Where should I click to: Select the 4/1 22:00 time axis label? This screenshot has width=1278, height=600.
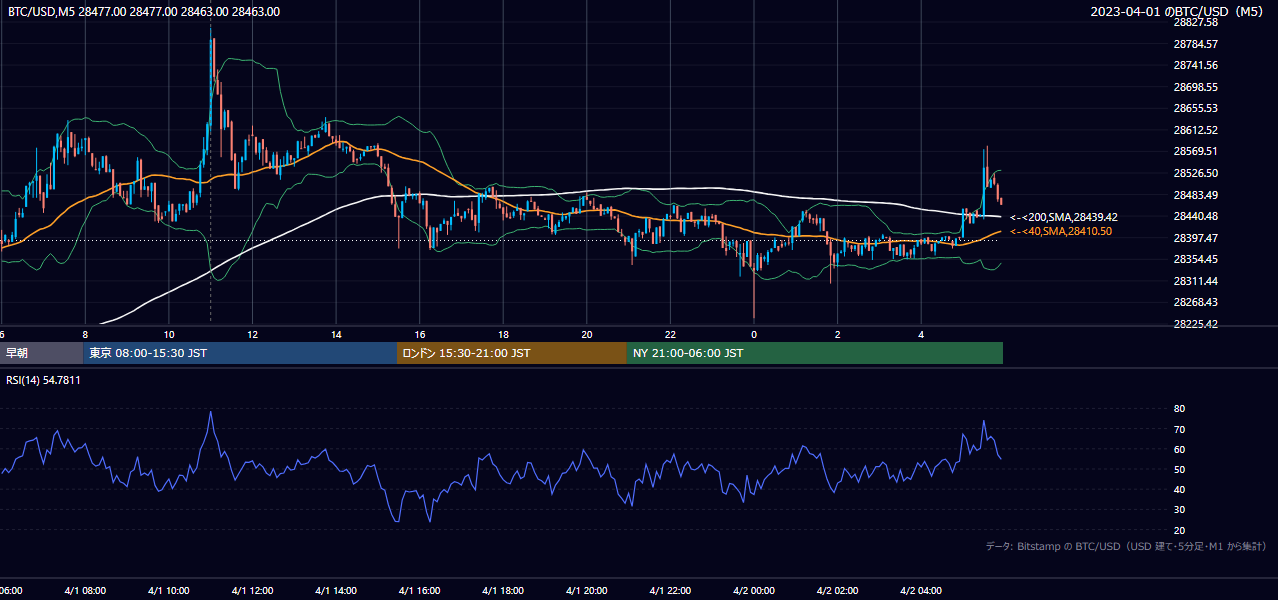670,591
